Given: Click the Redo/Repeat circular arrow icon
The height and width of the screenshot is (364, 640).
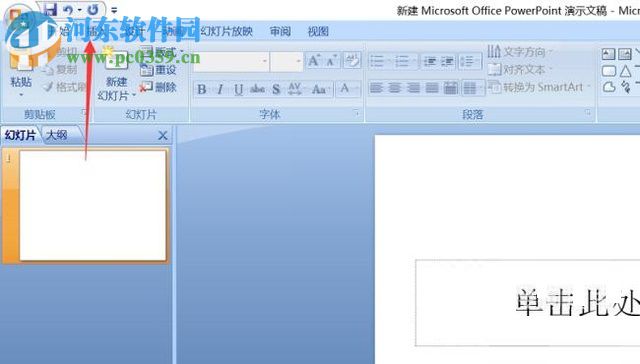Looking at the screenshot, I should point(93,9).
